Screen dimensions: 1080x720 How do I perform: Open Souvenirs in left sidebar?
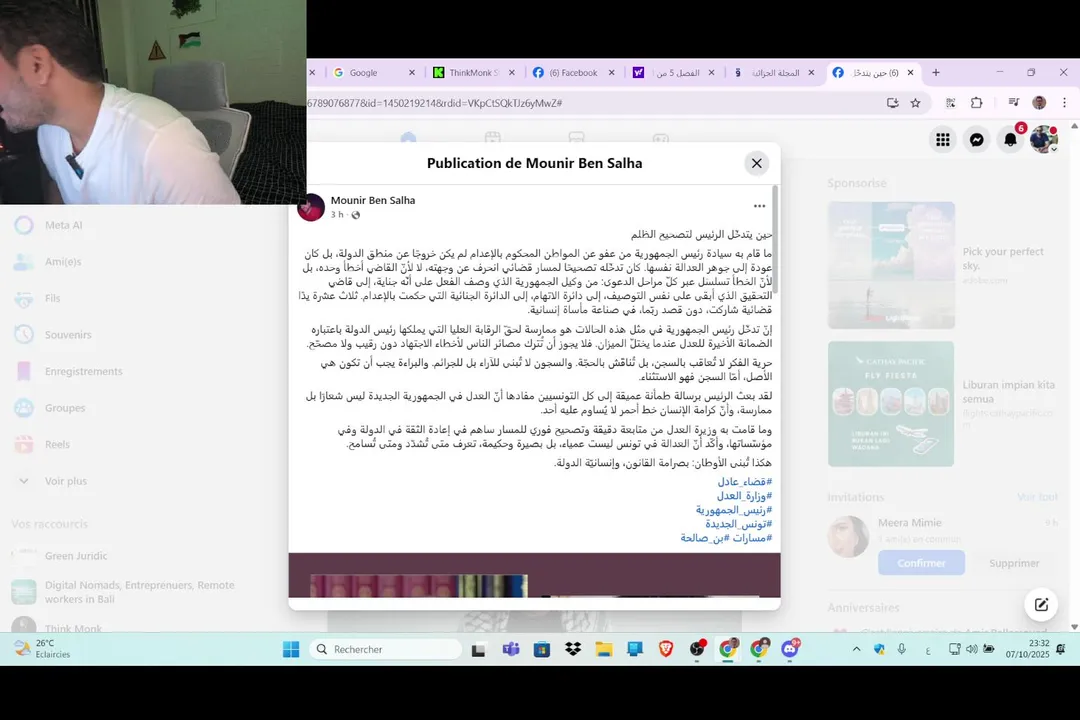point(68,335)
